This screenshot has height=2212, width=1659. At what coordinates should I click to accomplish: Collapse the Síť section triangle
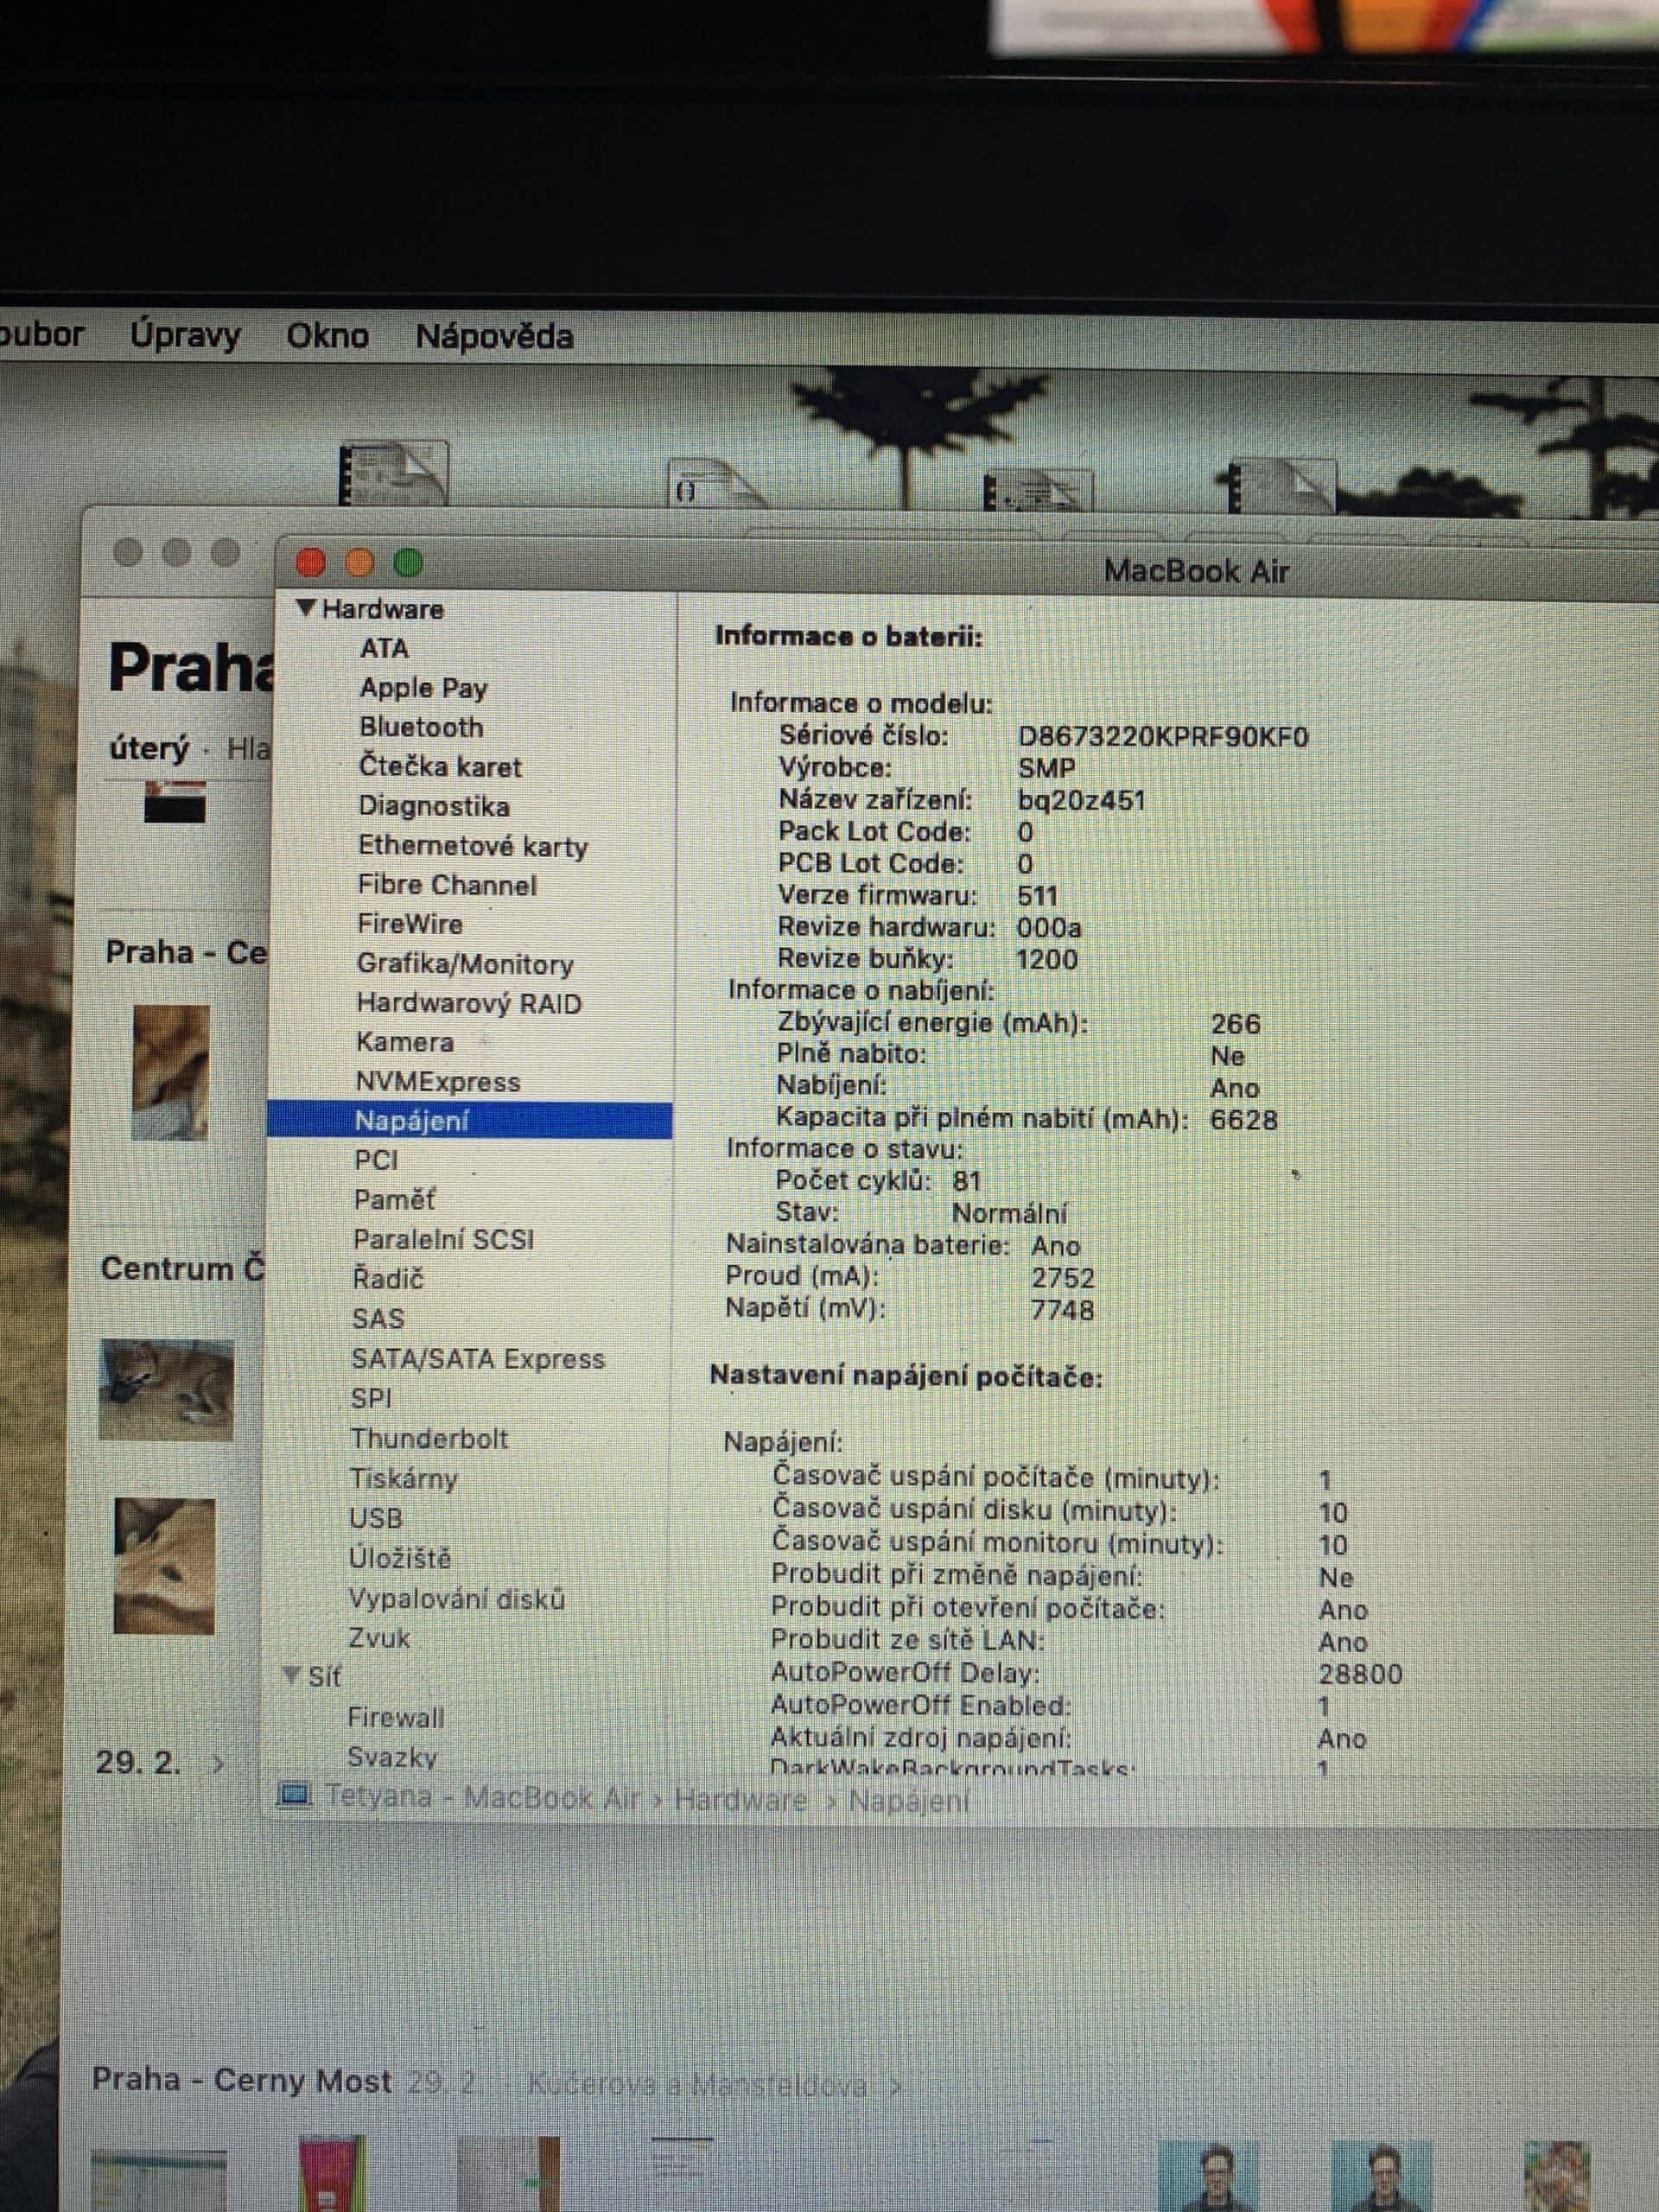[x=291, y=1674]
